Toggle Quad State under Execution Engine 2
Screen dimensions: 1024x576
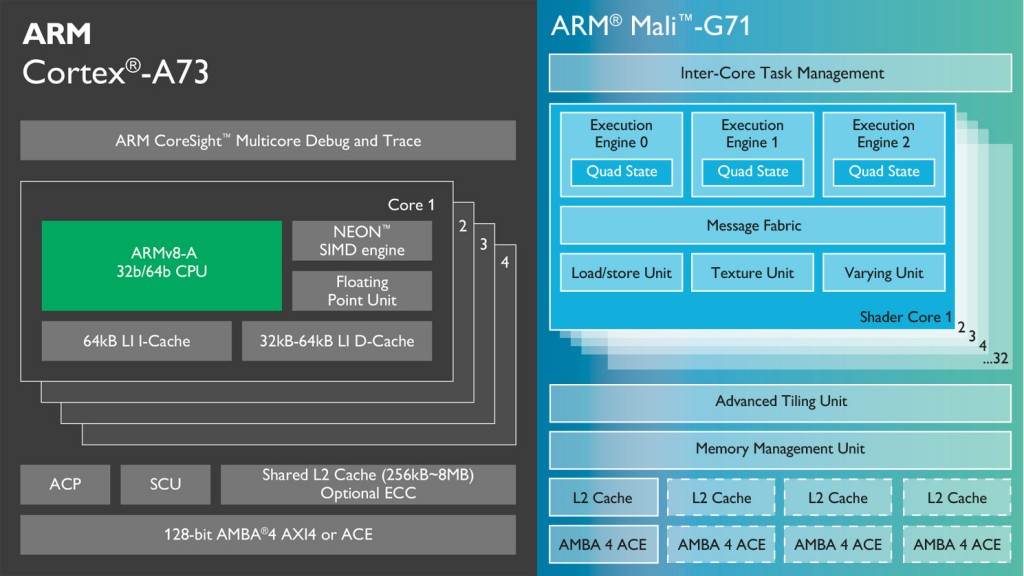[883, 172]
